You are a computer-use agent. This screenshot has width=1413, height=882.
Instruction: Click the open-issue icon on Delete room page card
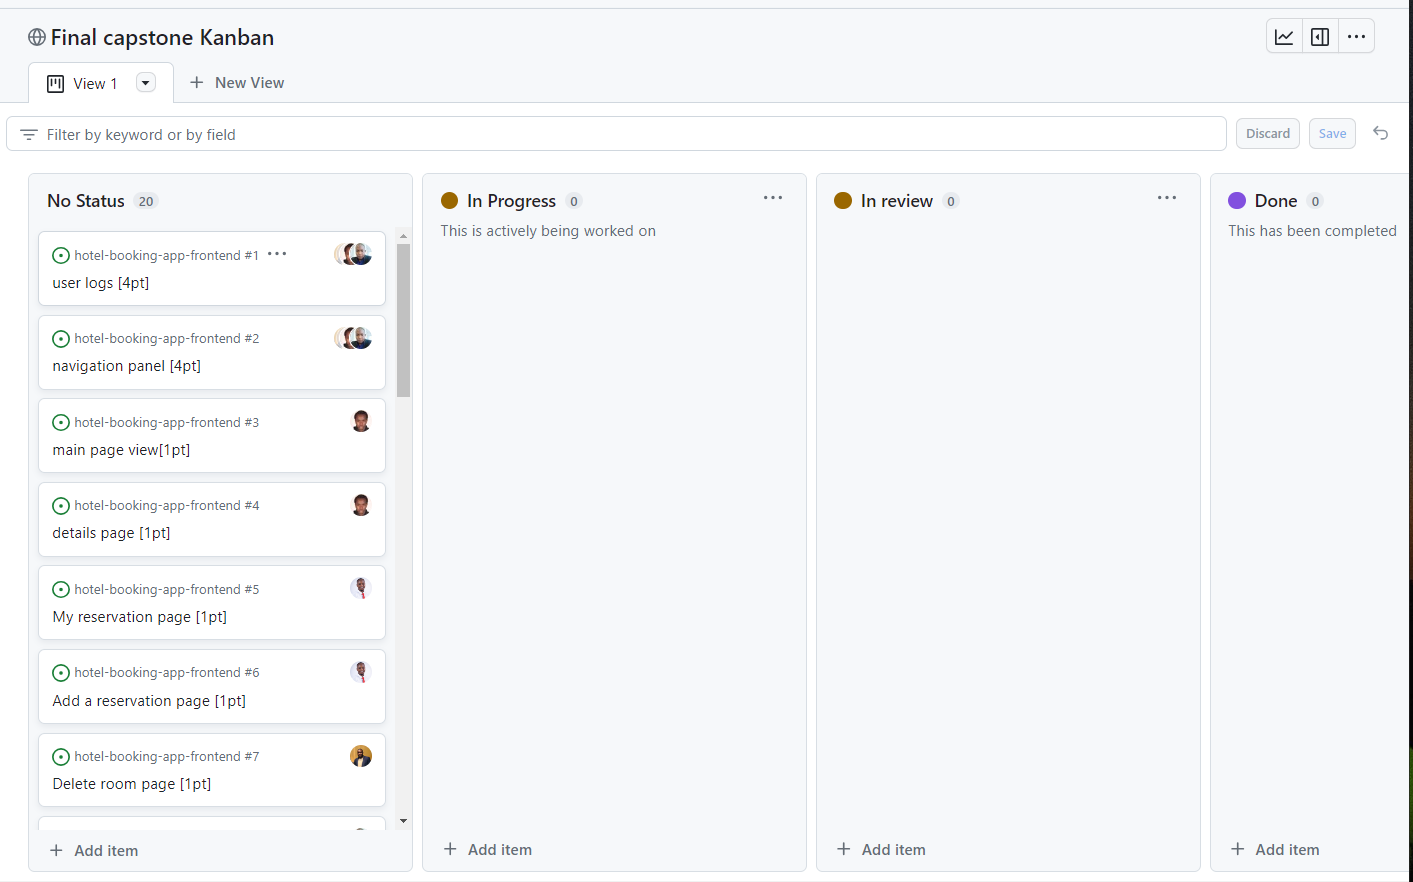click(61, 756)
